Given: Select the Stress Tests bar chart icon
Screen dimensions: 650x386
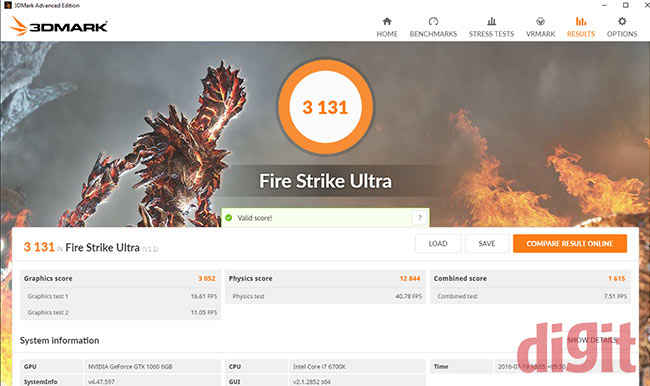Looking at the screenshot, I should [491, 21].
